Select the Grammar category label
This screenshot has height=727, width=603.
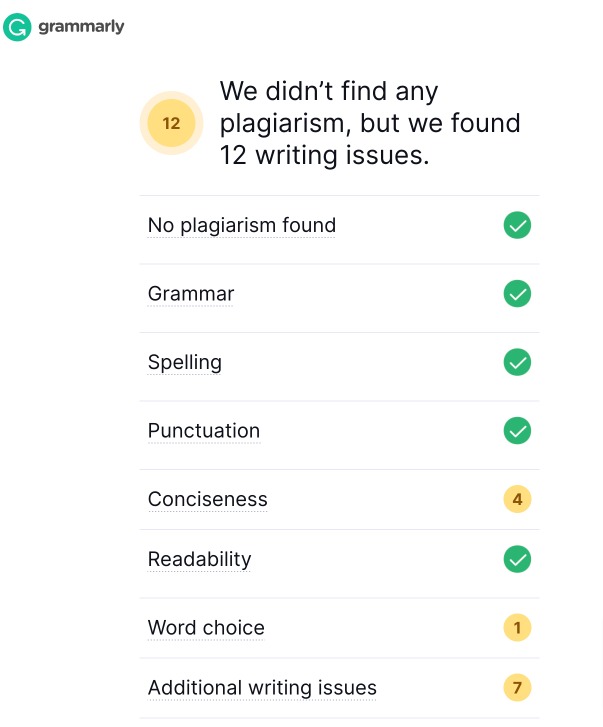tap(191, 294)
